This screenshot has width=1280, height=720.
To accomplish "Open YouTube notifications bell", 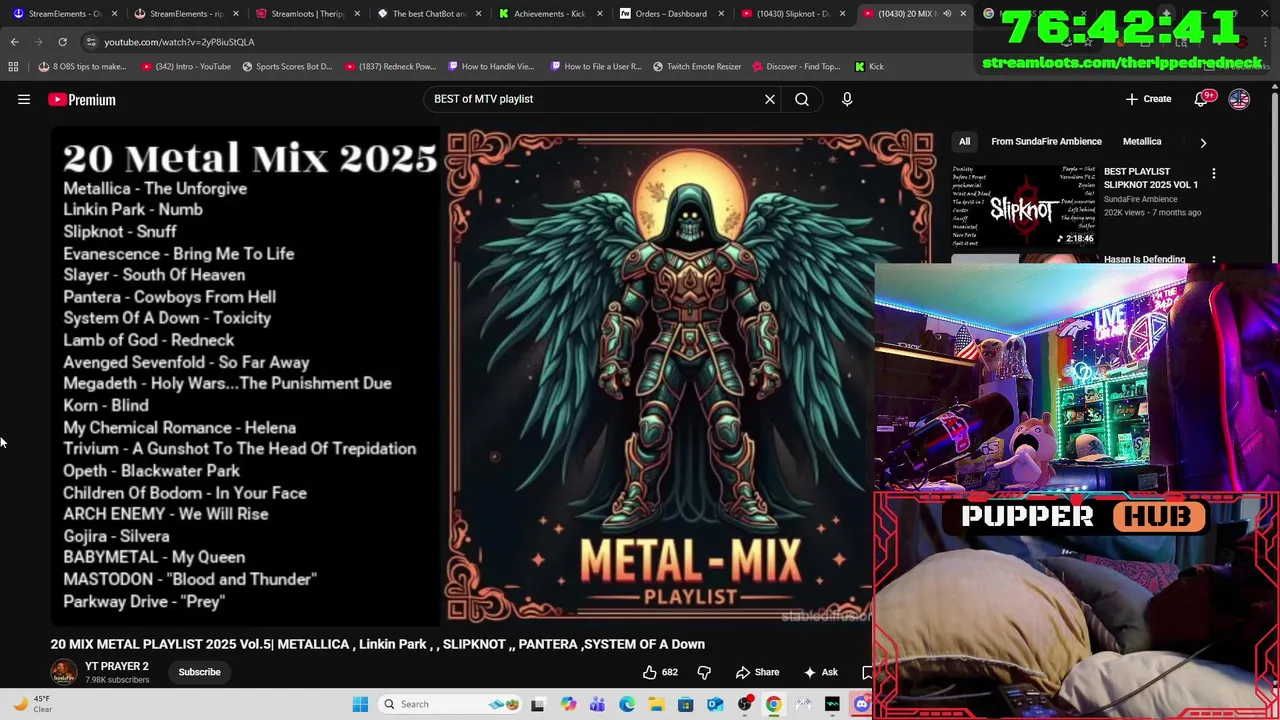I will coord(1201,99).
